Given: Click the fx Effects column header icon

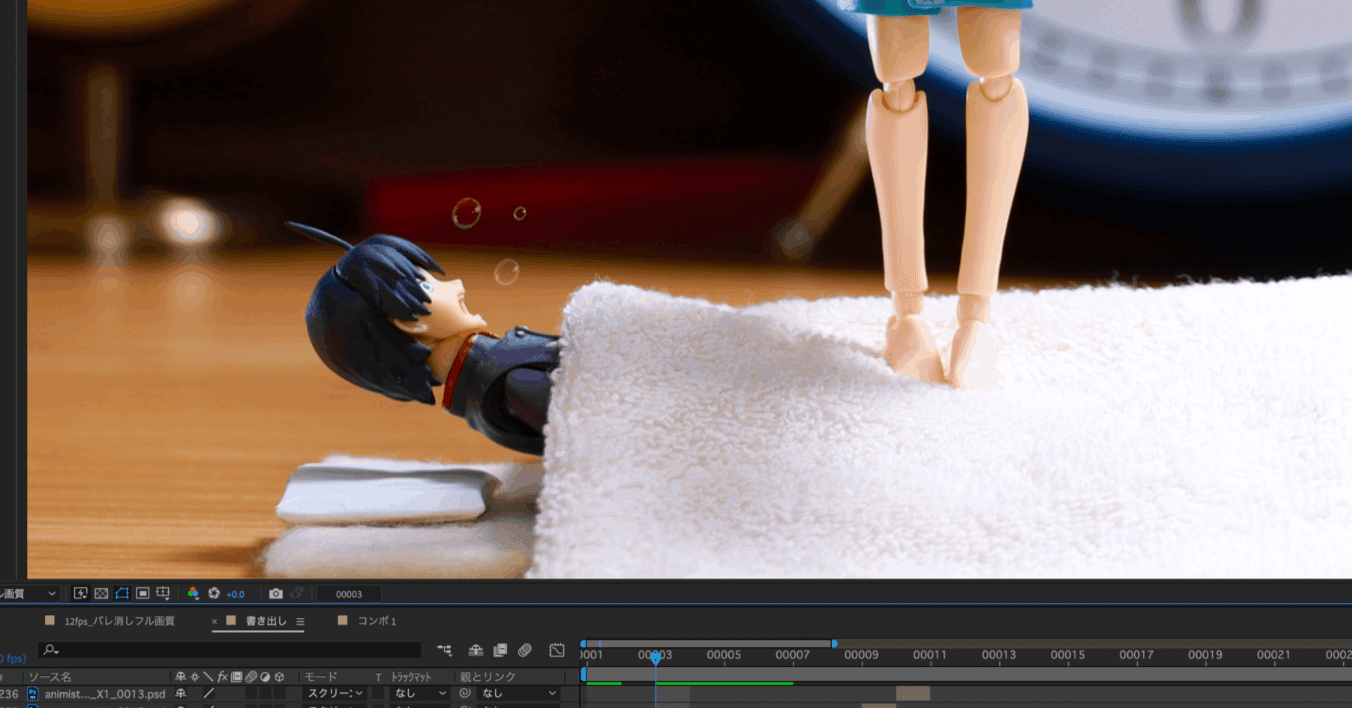Looking at the screenshot, I should [x=222, y=677].
